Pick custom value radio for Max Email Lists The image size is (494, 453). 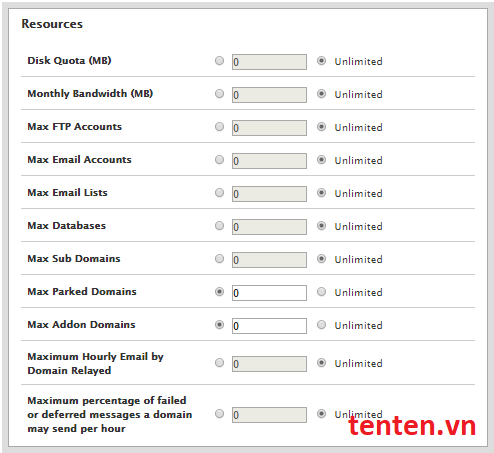pos(219,193)
